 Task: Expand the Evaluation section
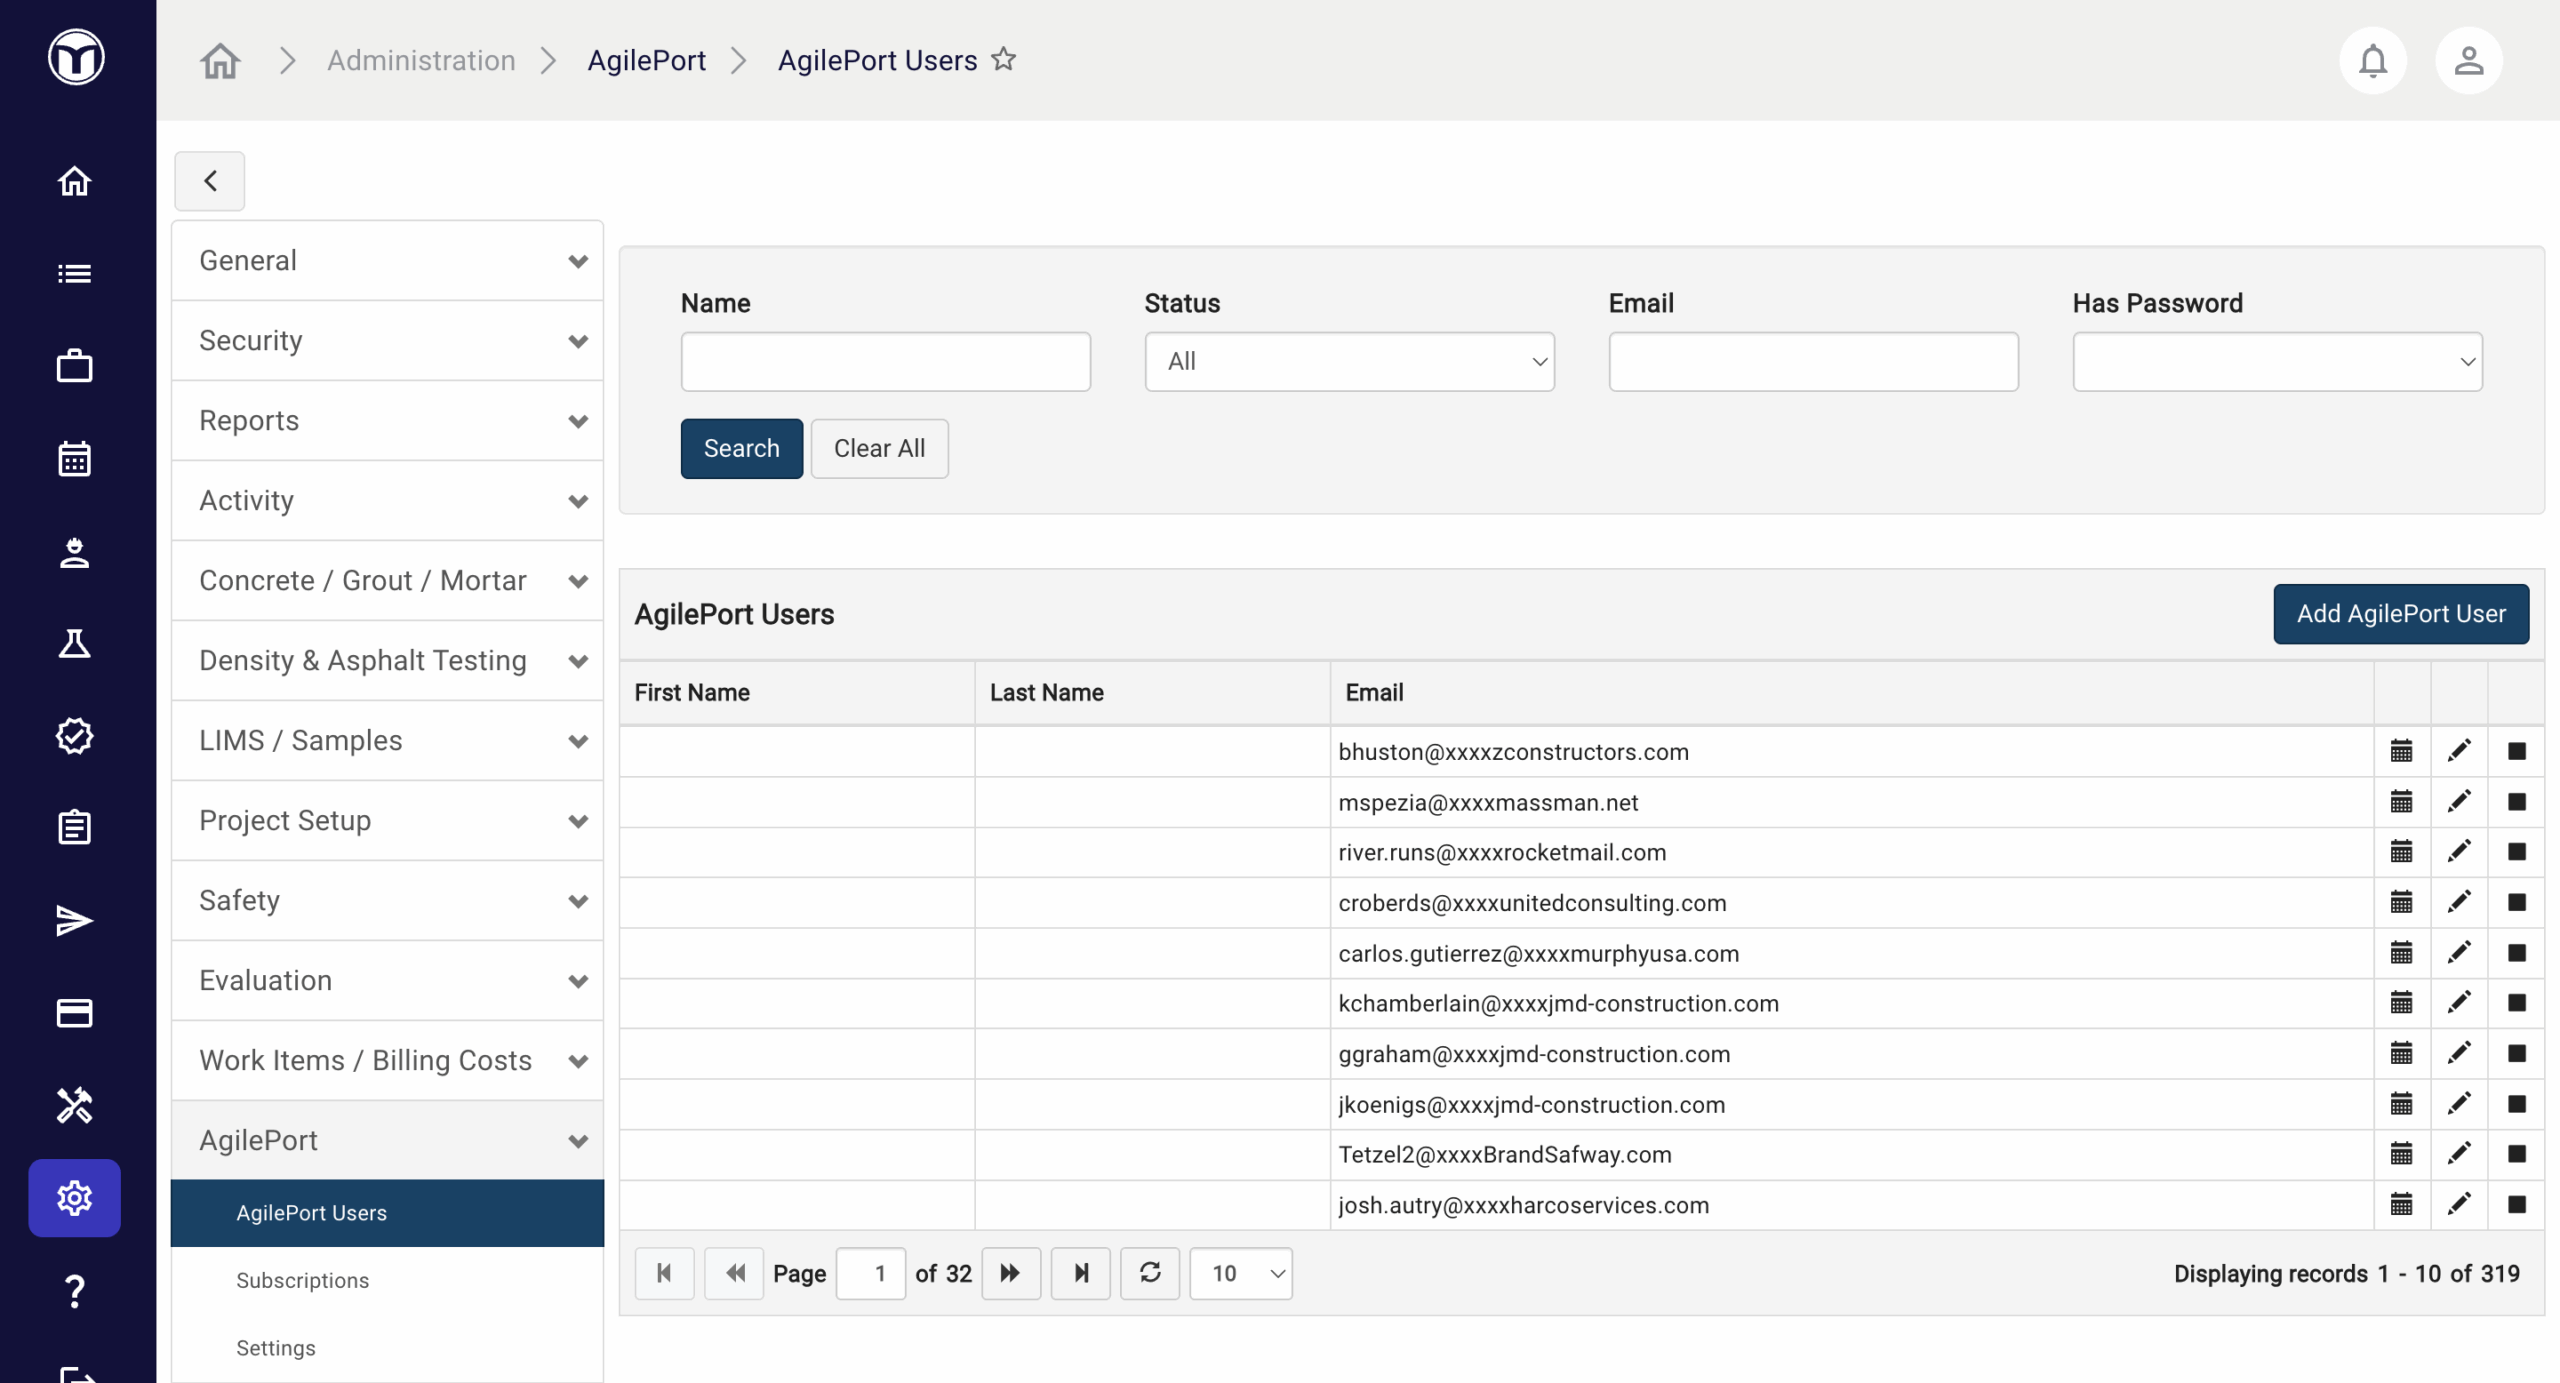pyautogui.click(x=388, y=981)
